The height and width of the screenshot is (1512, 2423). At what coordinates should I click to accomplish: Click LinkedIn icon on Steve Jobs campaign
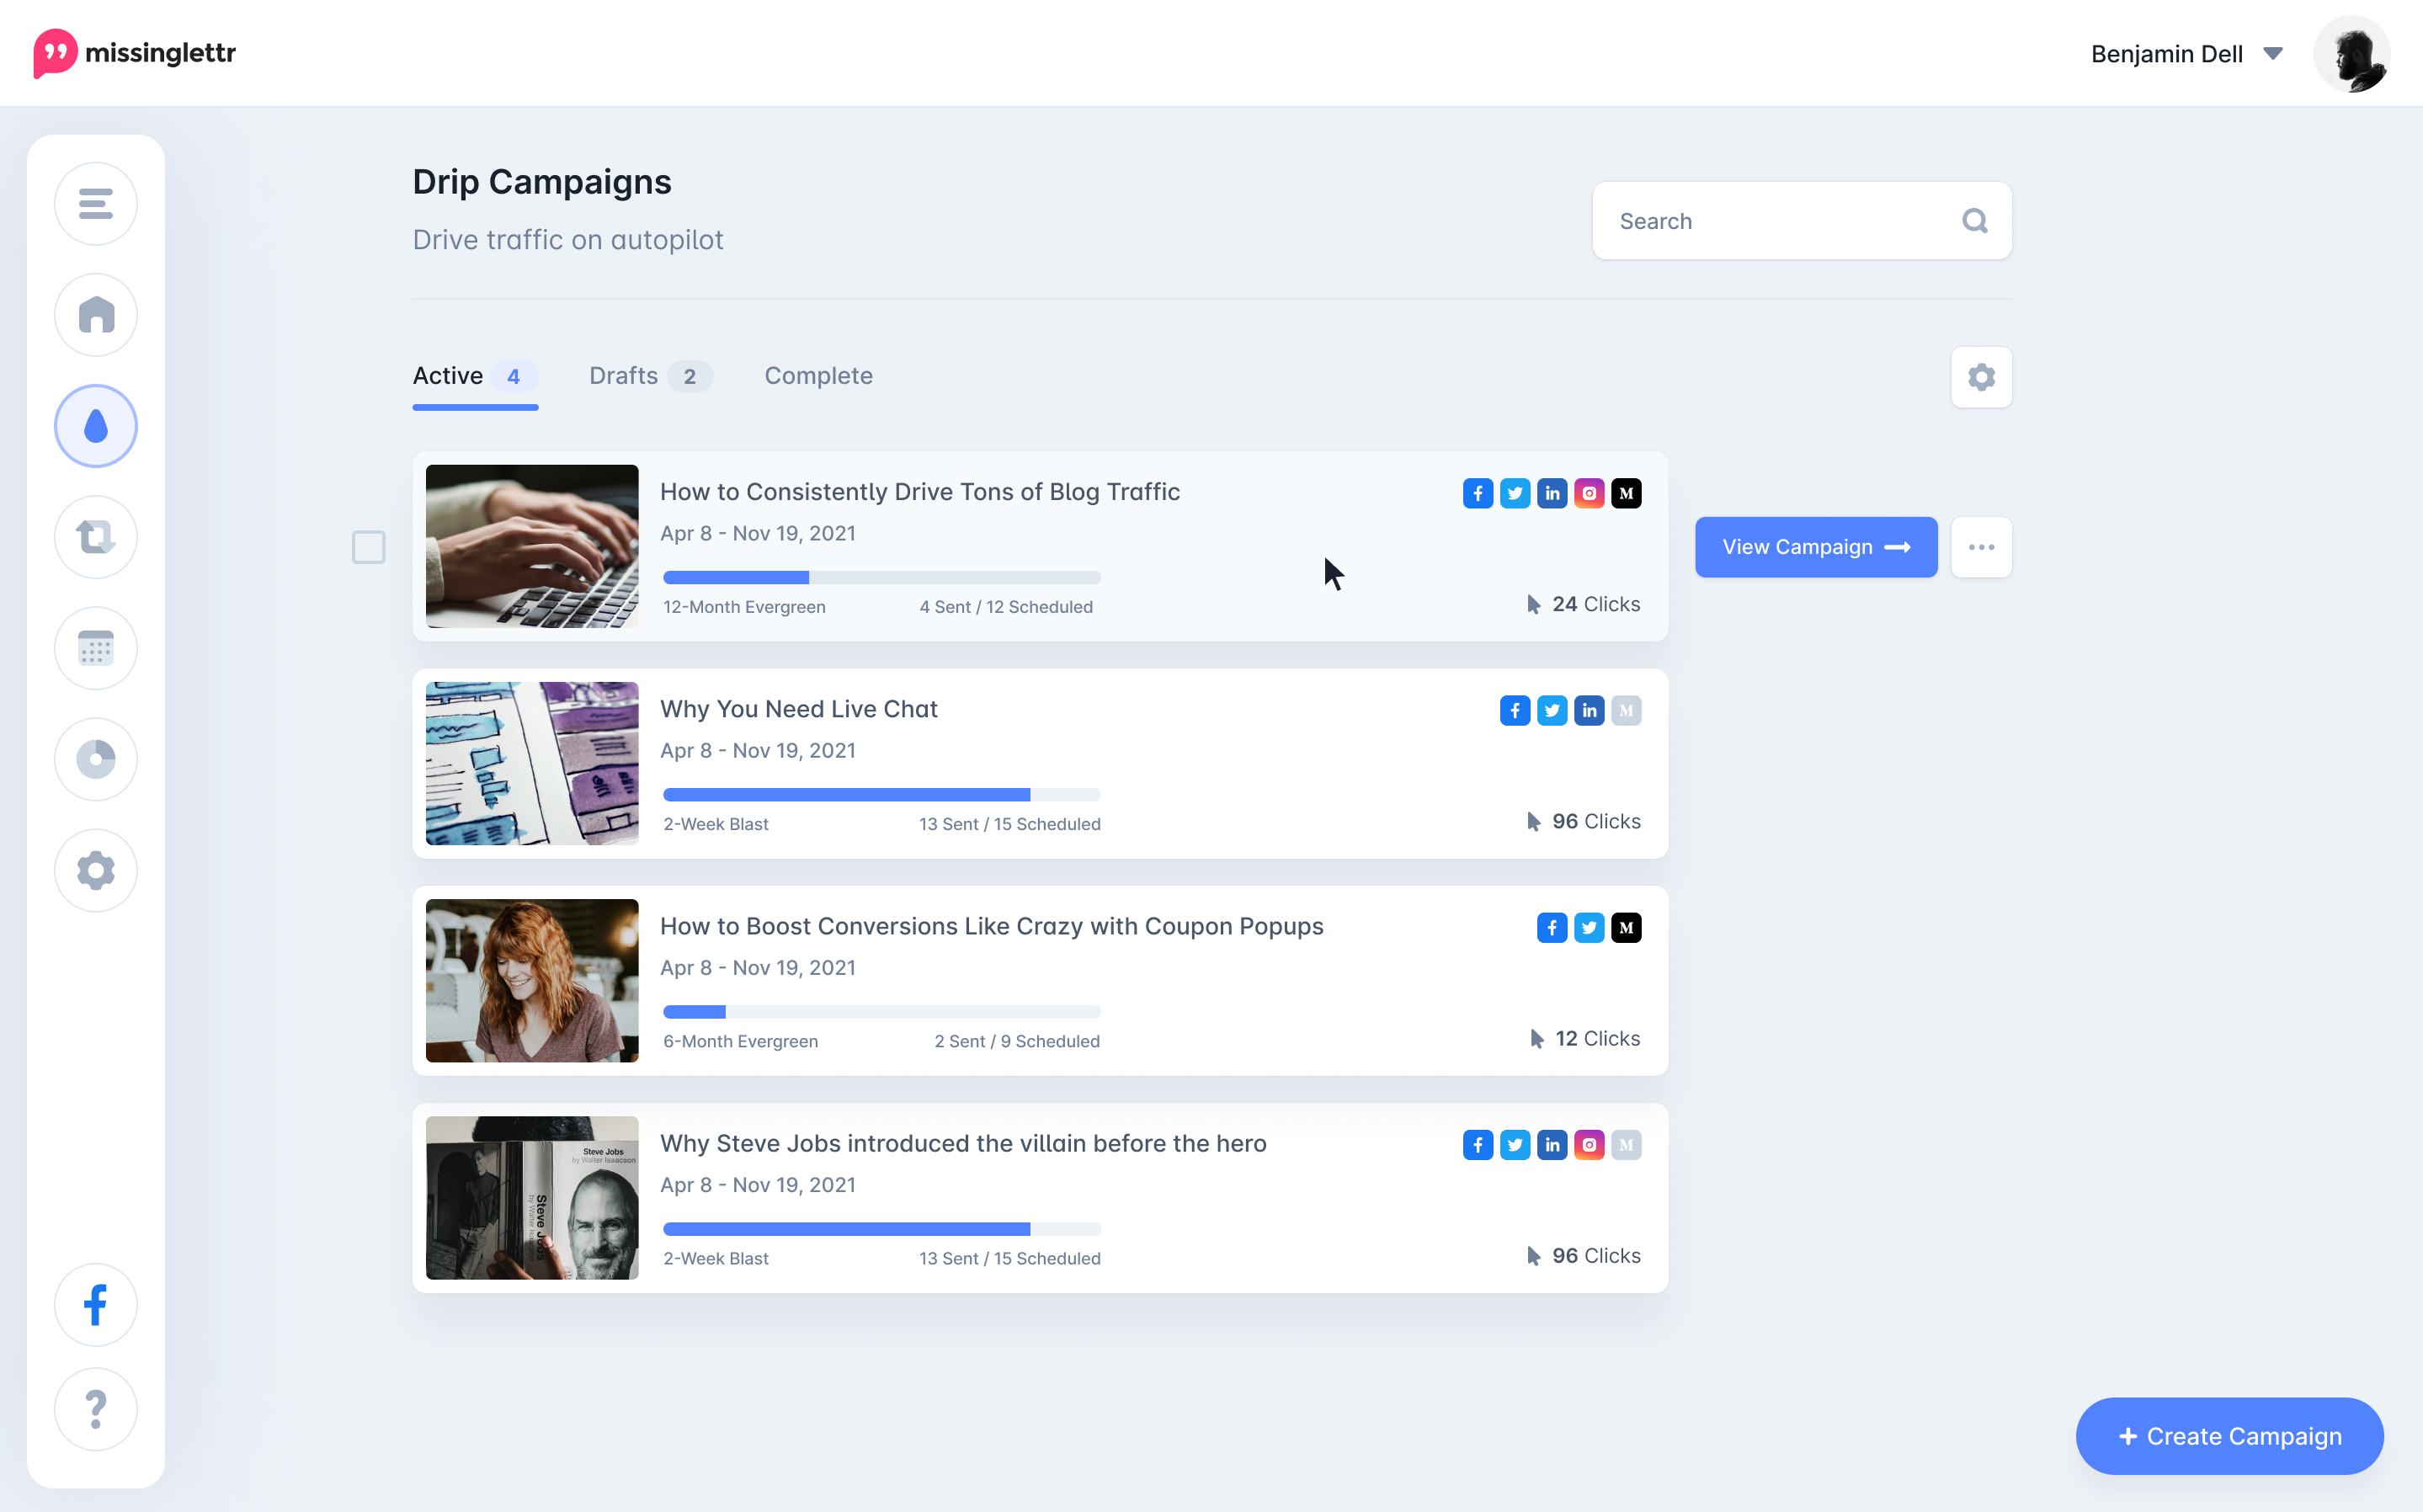(1552, 1144)
